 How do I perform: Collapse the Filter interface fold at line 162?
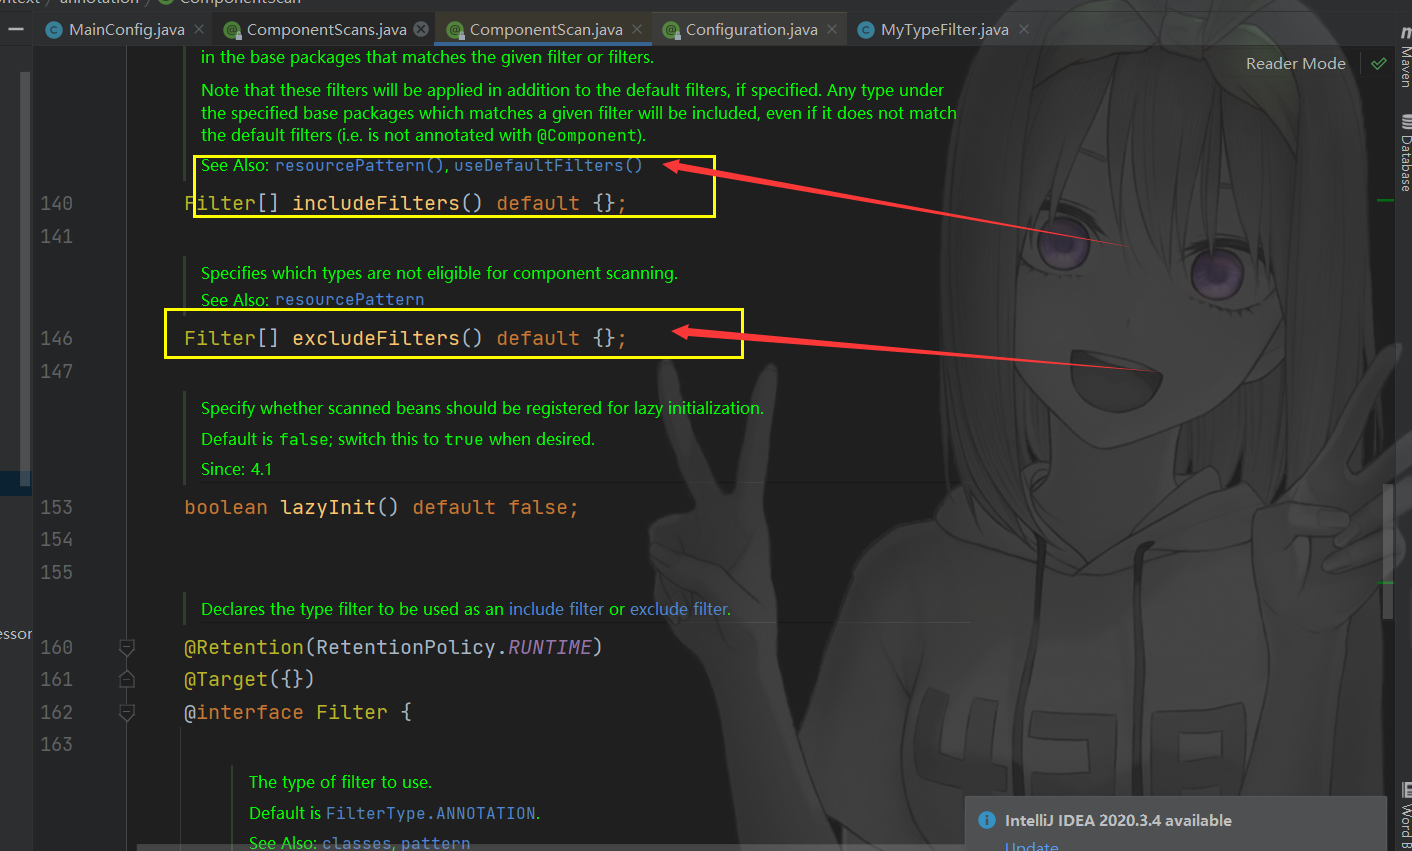(x=127, y=712)
